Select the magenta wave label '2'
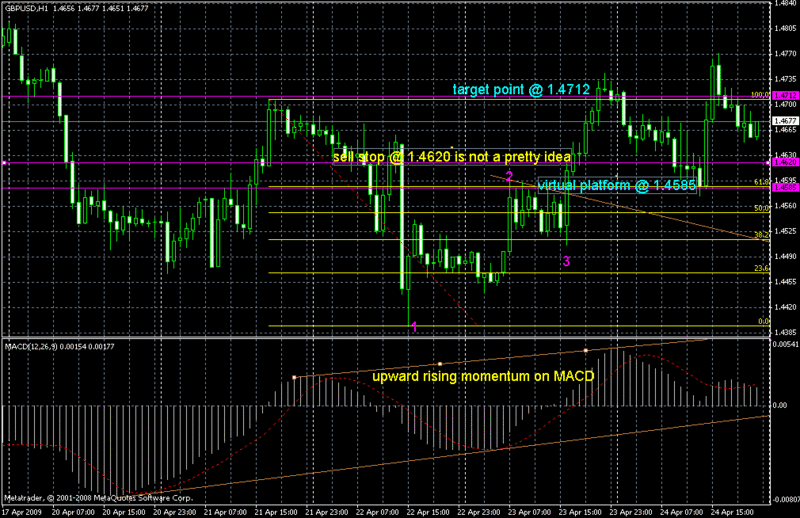Screen dimensions: 800x518 point(509,177)
